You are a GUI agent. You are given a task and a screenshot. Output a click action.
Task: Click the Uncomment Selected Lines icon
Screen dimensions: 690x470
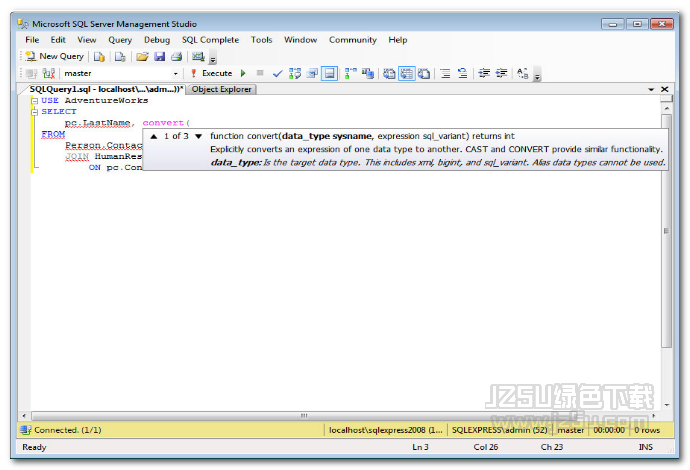click(x=462, y=73)
